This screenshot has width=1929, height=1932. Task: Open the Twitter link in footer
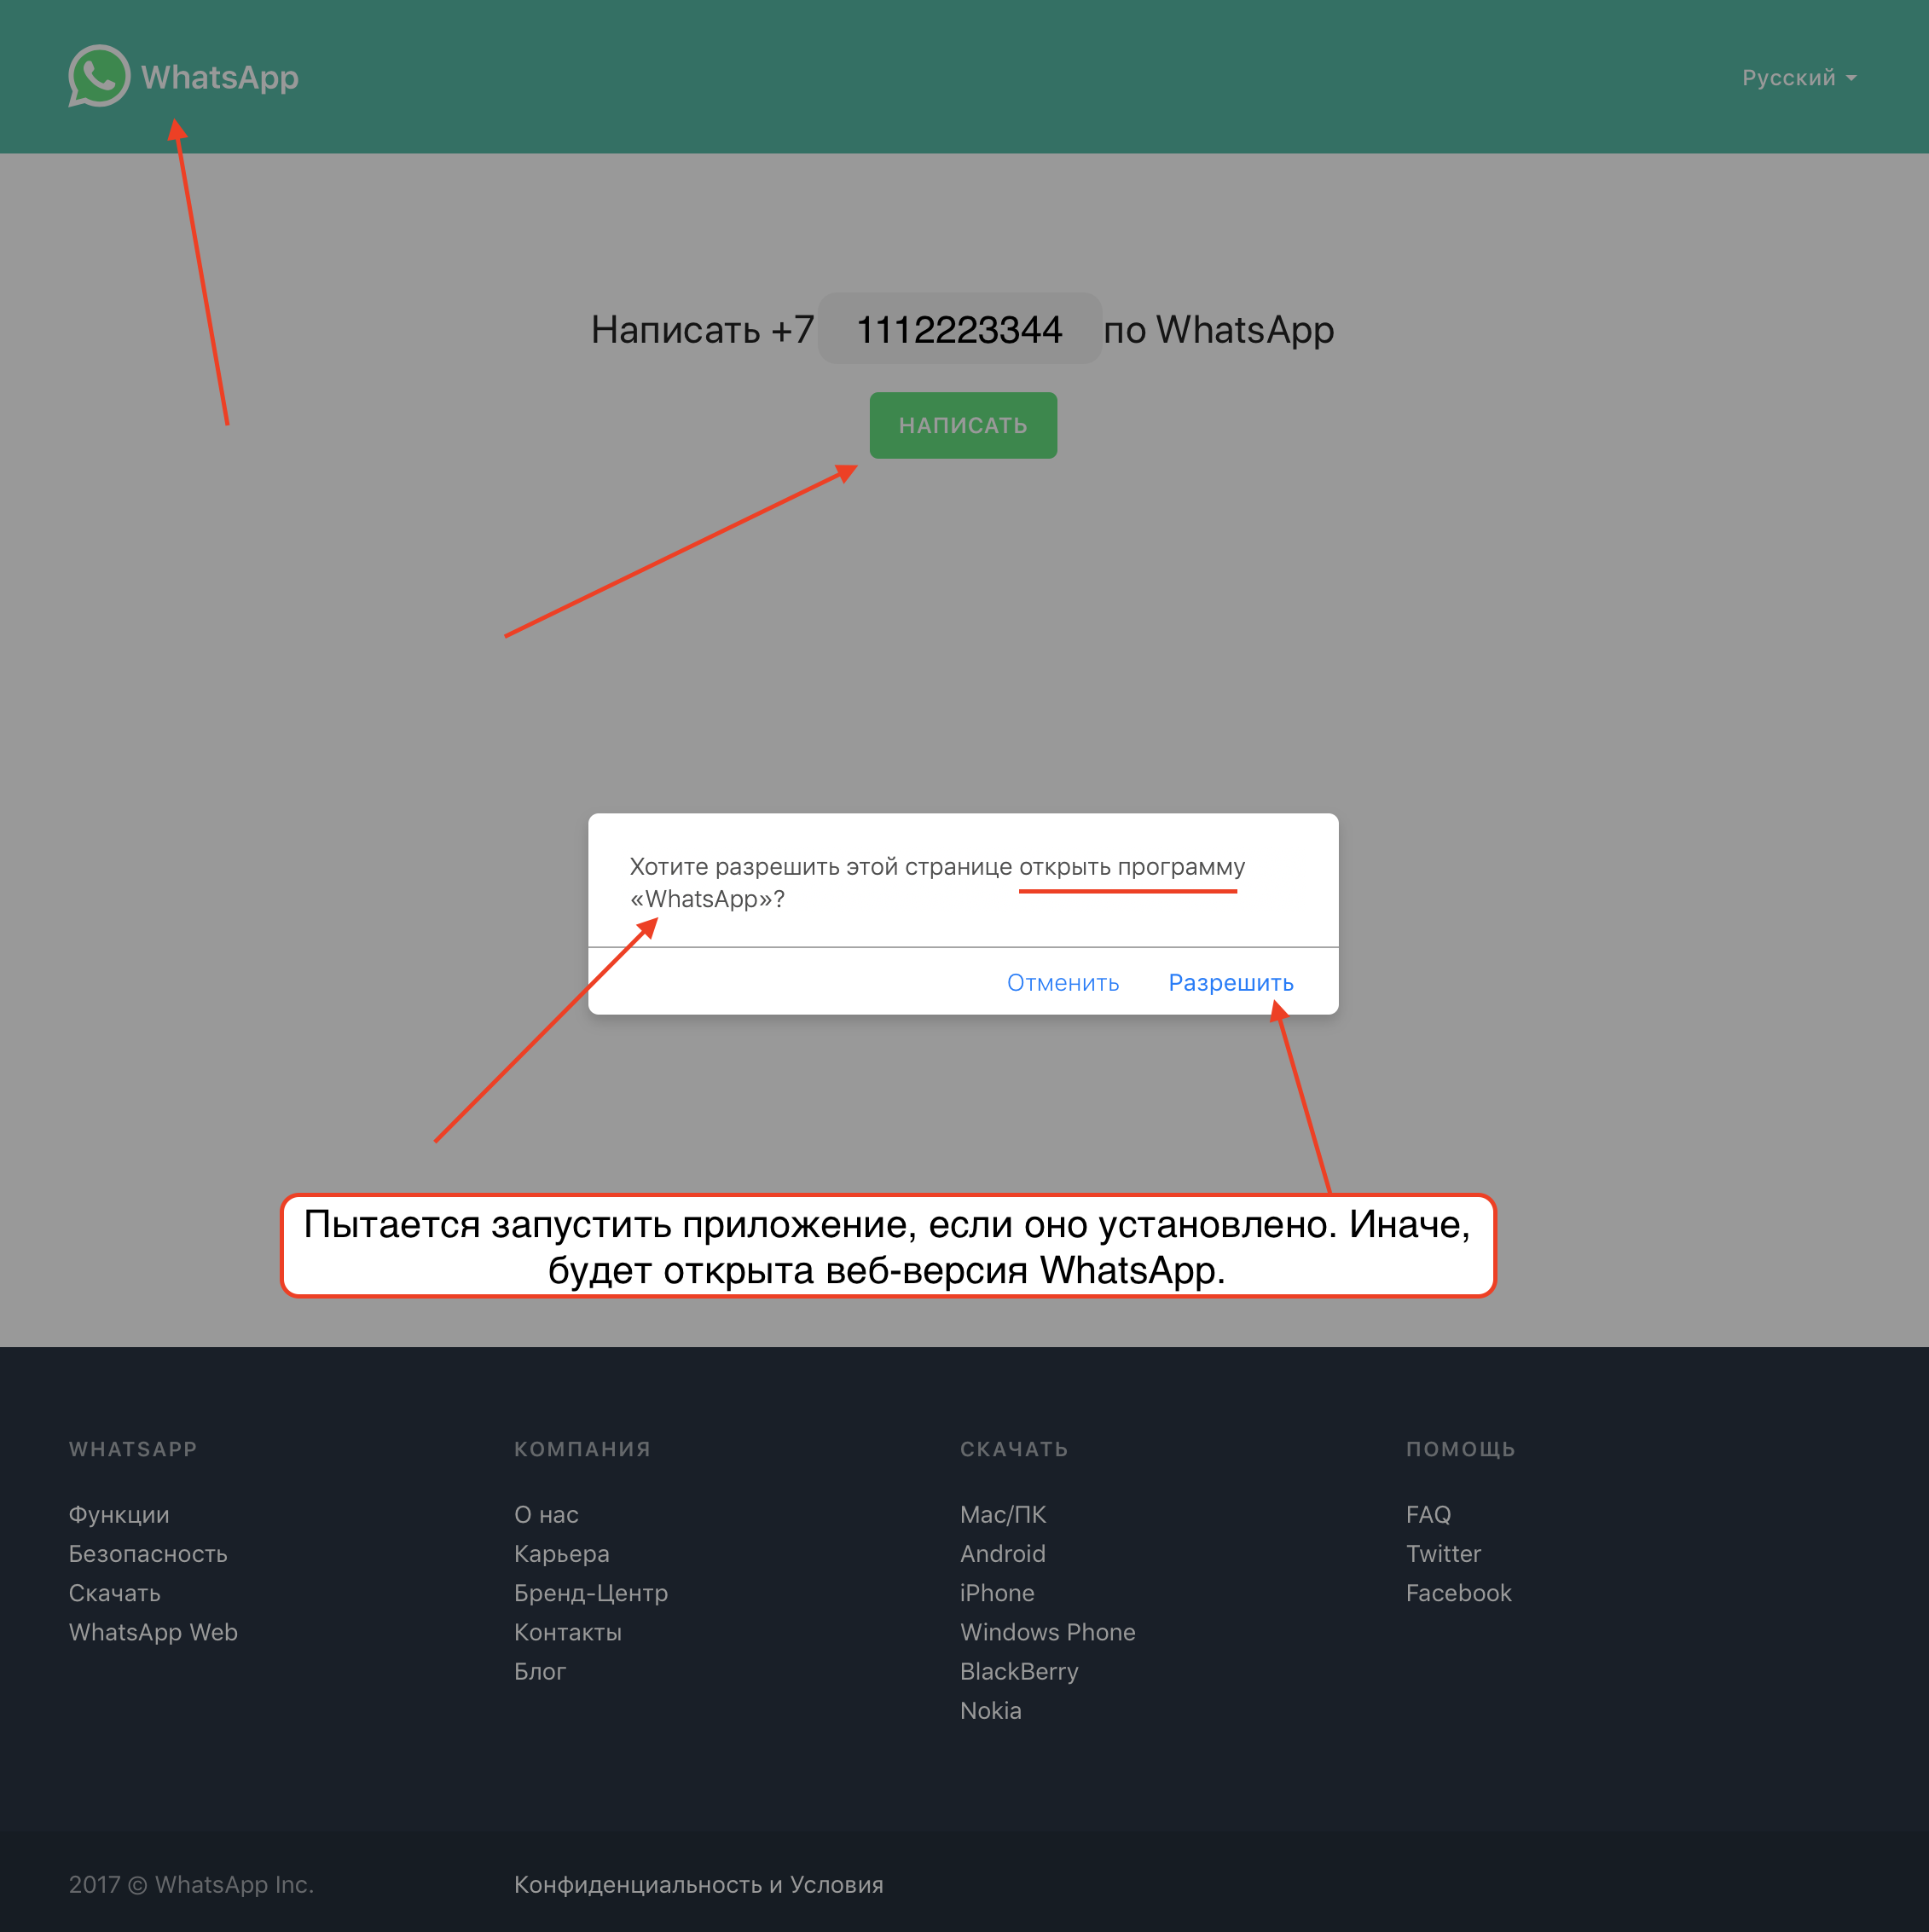pos(1442,1553)
